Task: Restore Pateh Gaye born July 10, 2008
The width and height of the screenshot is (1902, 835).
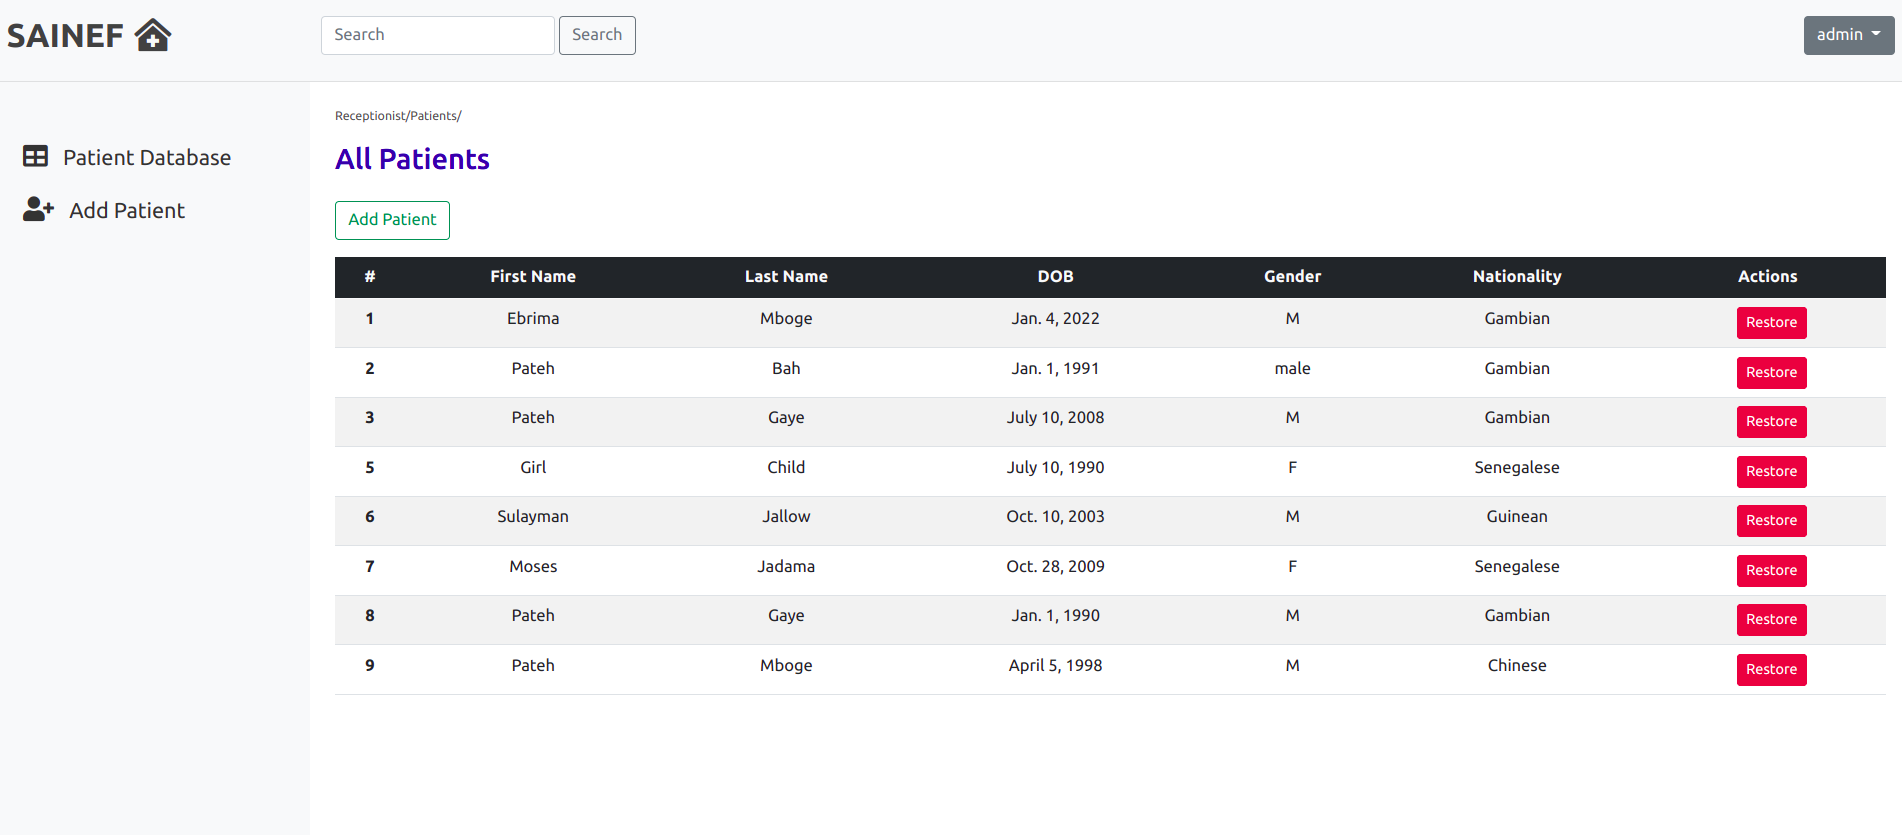Action: click(1771, 422)
